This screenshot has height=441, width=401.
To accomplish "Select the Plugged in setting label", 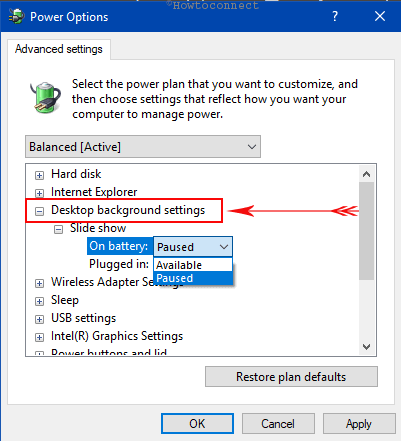I will (x=119, y=264).
